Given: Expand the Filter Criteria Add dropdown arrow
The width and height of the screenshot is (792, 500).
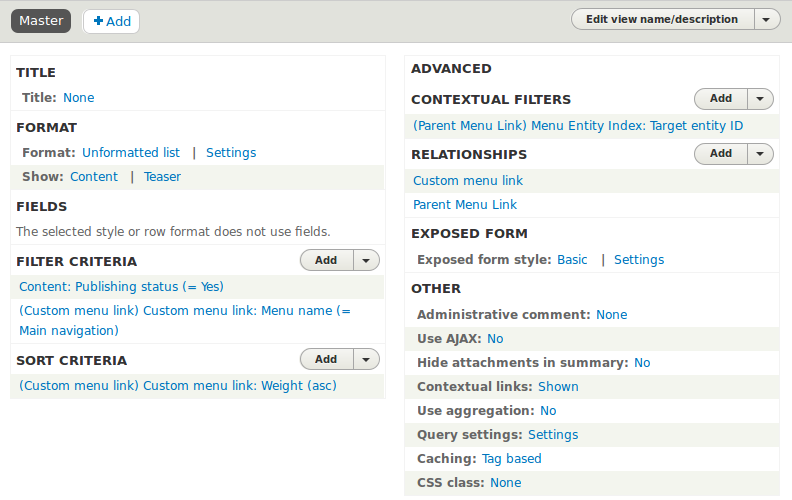Looking at the screenshot, I should coord(366,260).
